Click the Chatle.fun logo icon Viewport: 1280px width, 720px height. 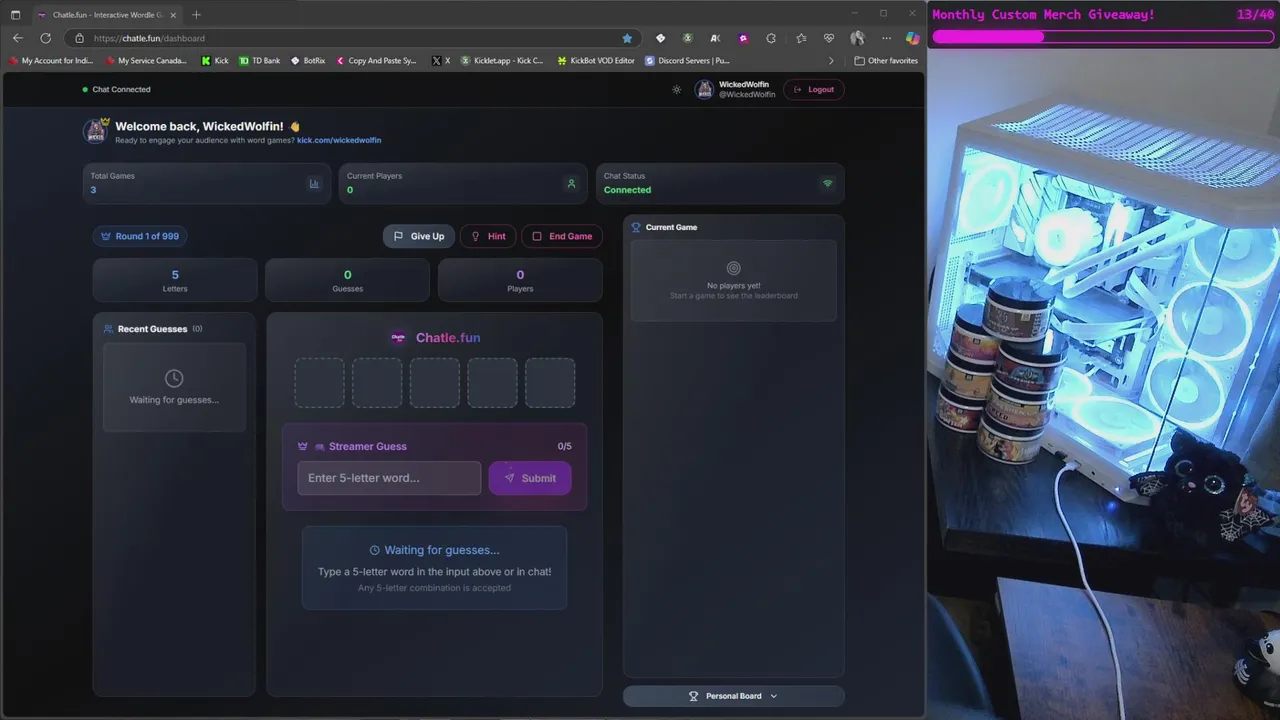(398, 337)
